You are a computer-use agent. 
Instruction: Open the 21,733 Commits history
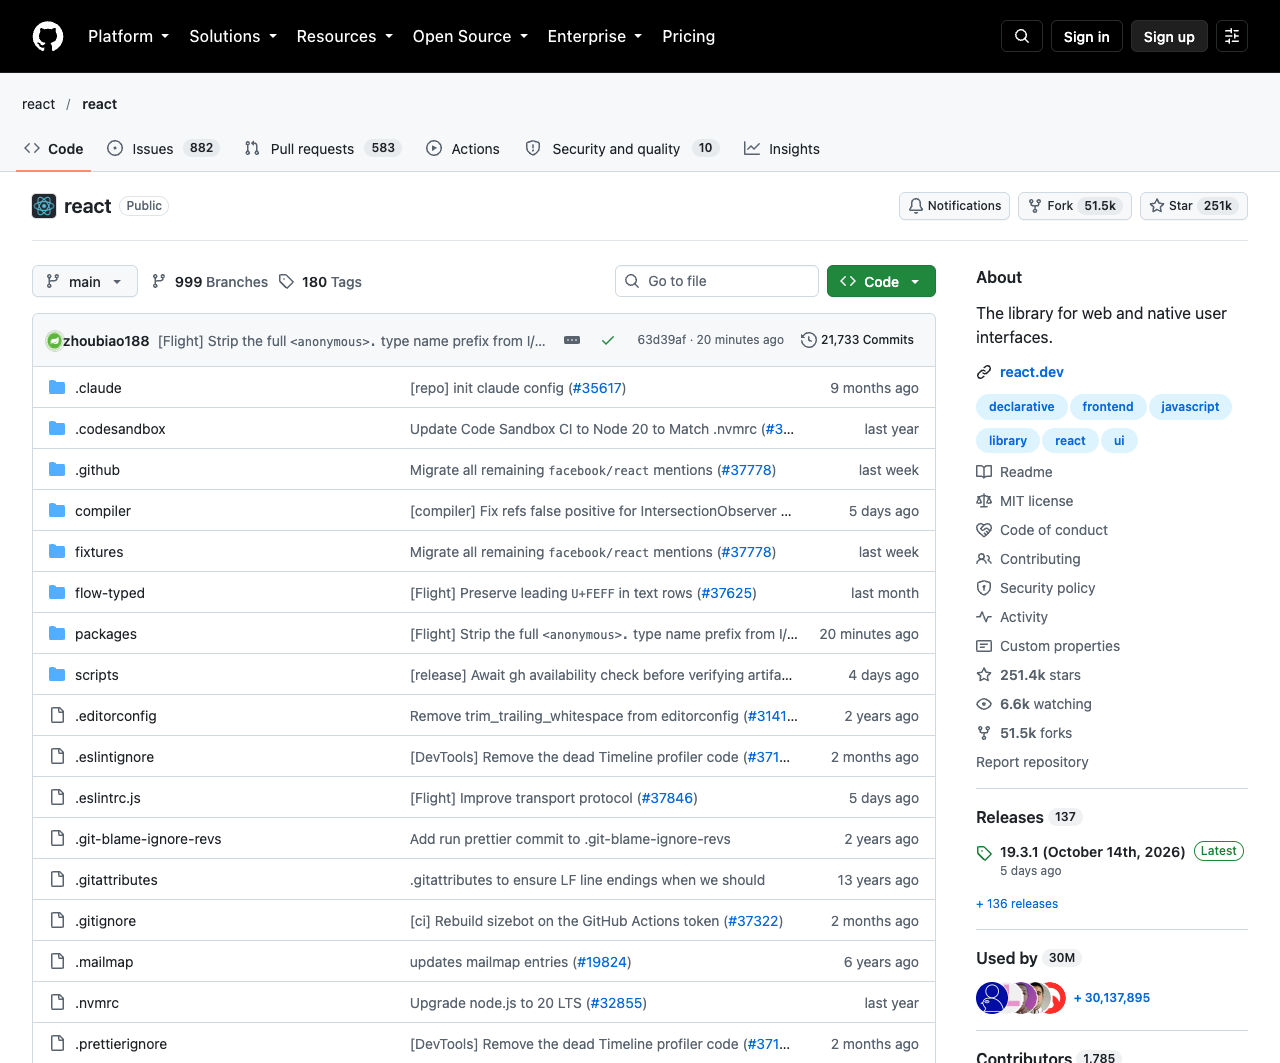point(857,340)
